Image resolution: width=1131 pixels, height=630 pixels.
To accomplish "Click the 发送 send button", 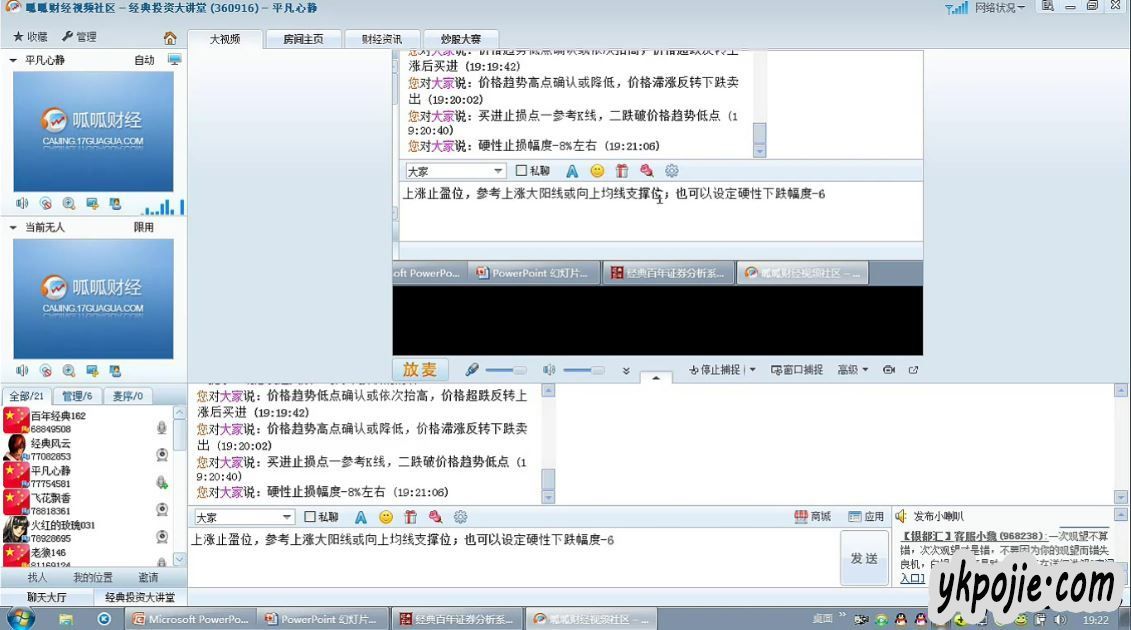I will [863, 558].
